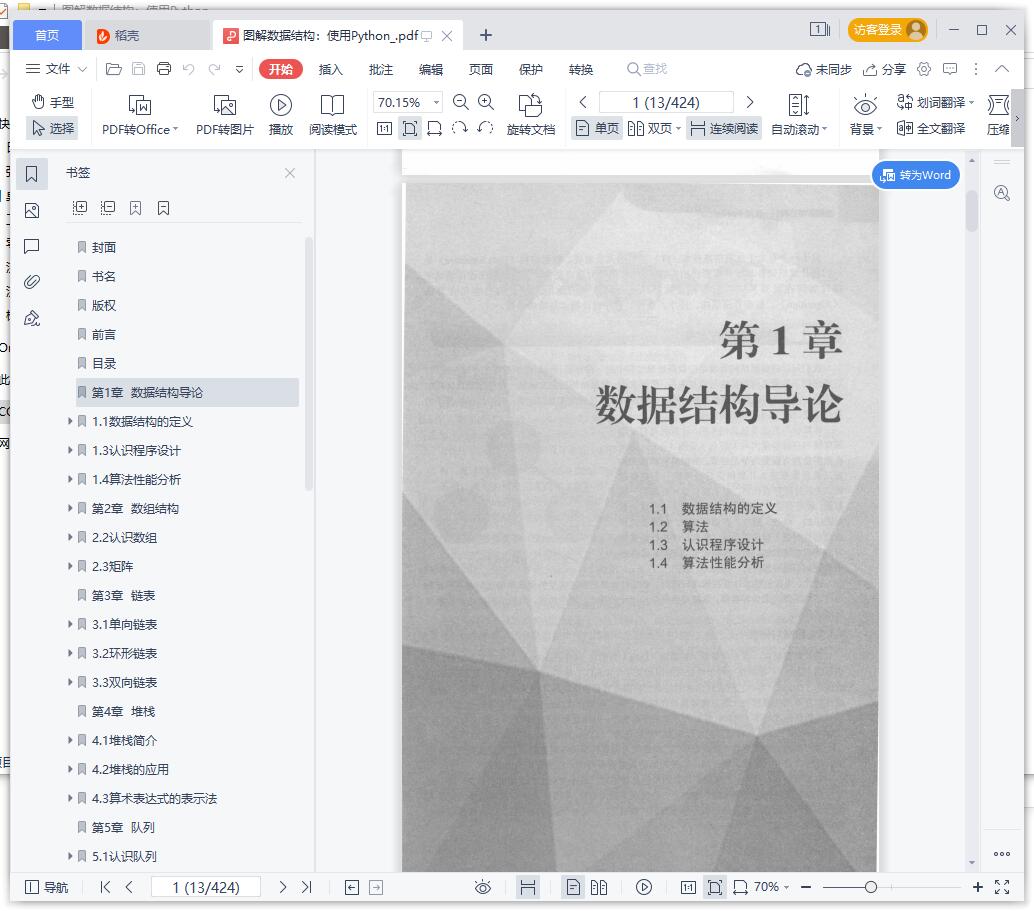Fit page view in ribbon
Viewport: 1034px width, 911px height.
[410, 129]
